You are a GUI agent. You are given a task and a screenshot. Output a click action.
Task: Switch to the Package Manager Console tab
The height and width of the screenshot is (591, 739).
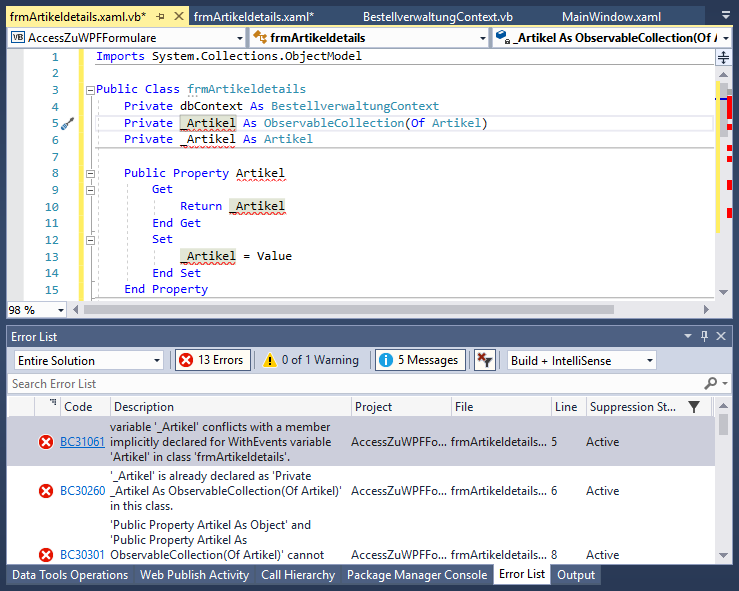pos(416,575)
